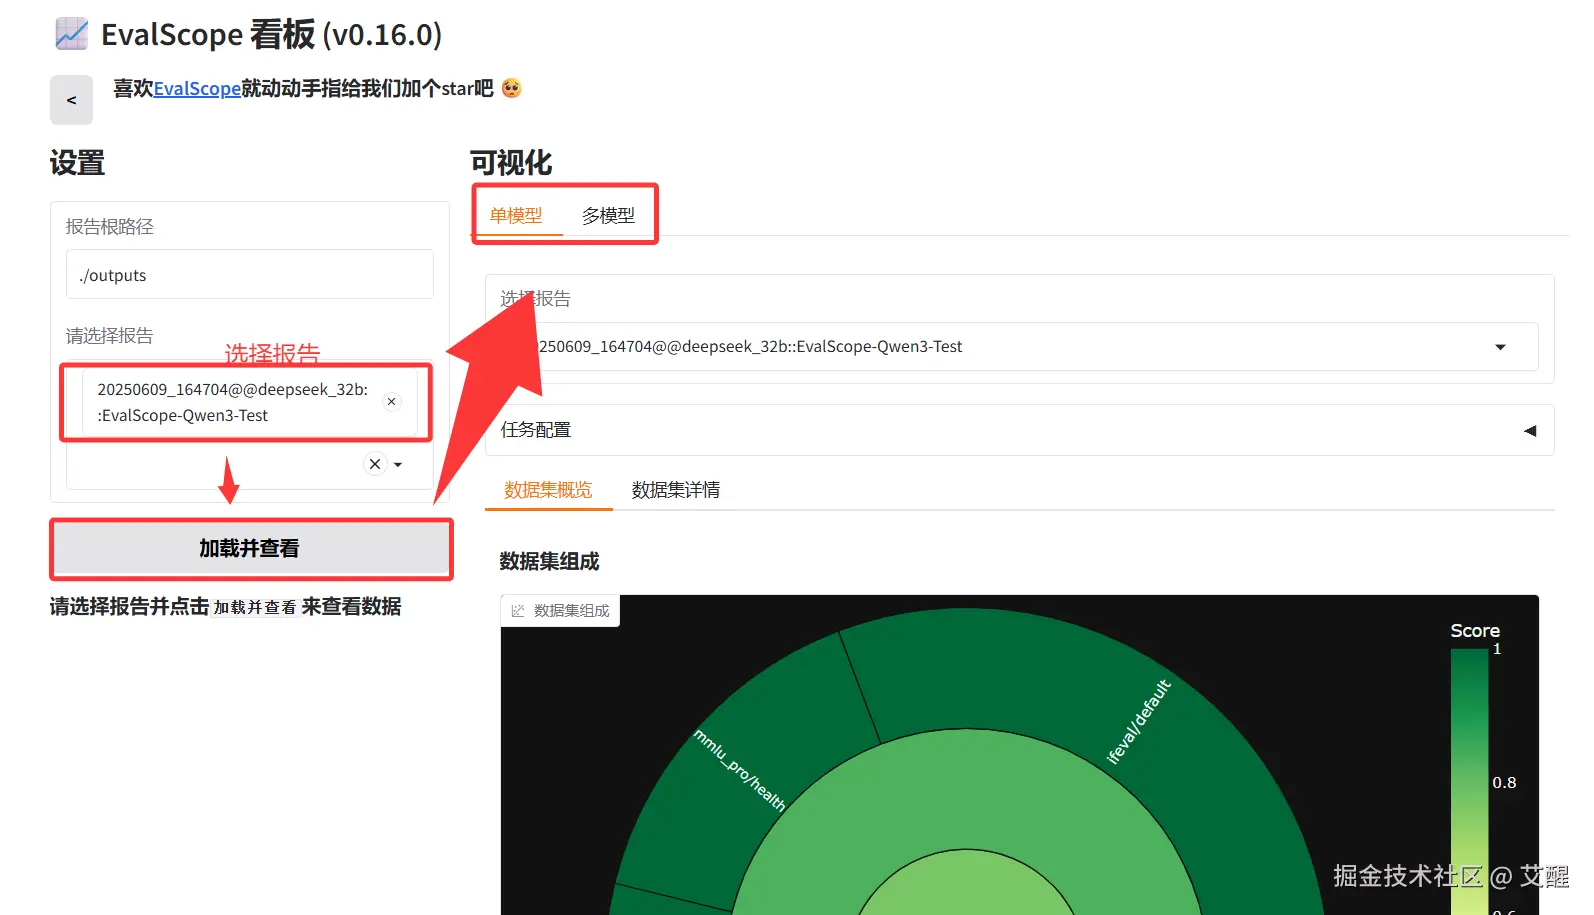Click the 设置 heading
Screen dimensions: 1594x915
click(x=77, y=162)
